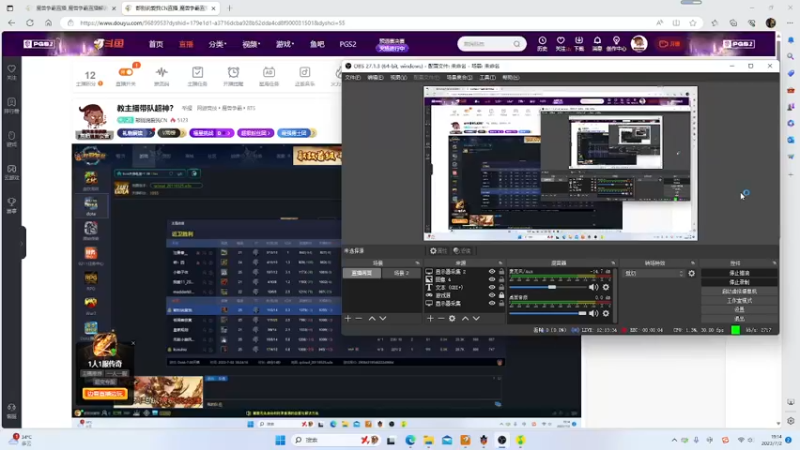The image size is (800, 450).
Task: Open Douyu 历史 history icon
Action: coord(542,44)
